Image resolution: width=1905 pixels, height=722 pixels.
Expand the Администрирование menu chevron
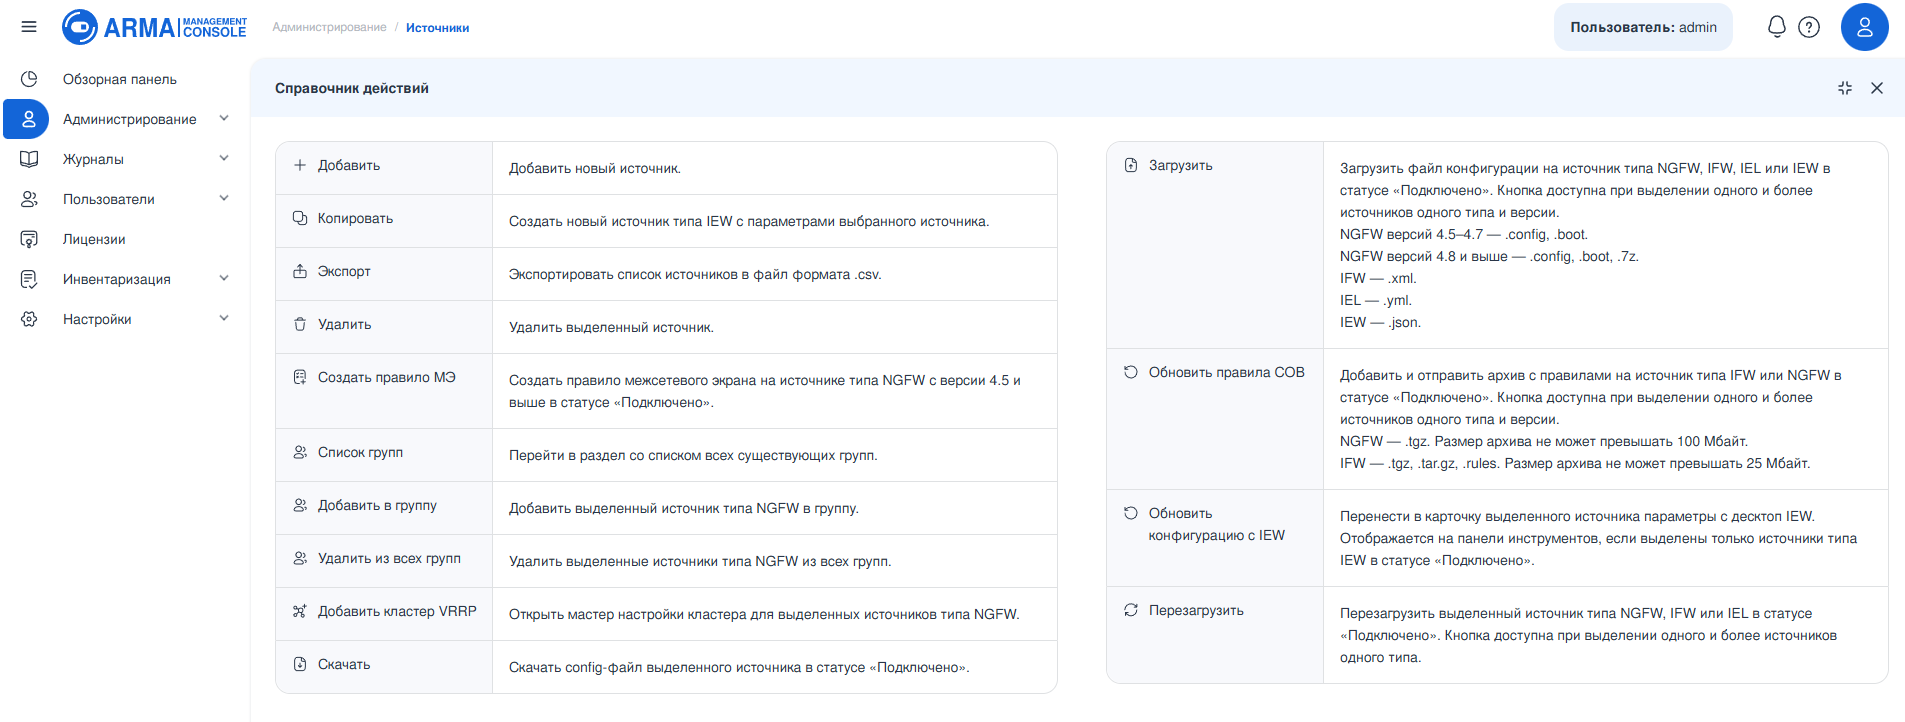[x=224, y=118]
